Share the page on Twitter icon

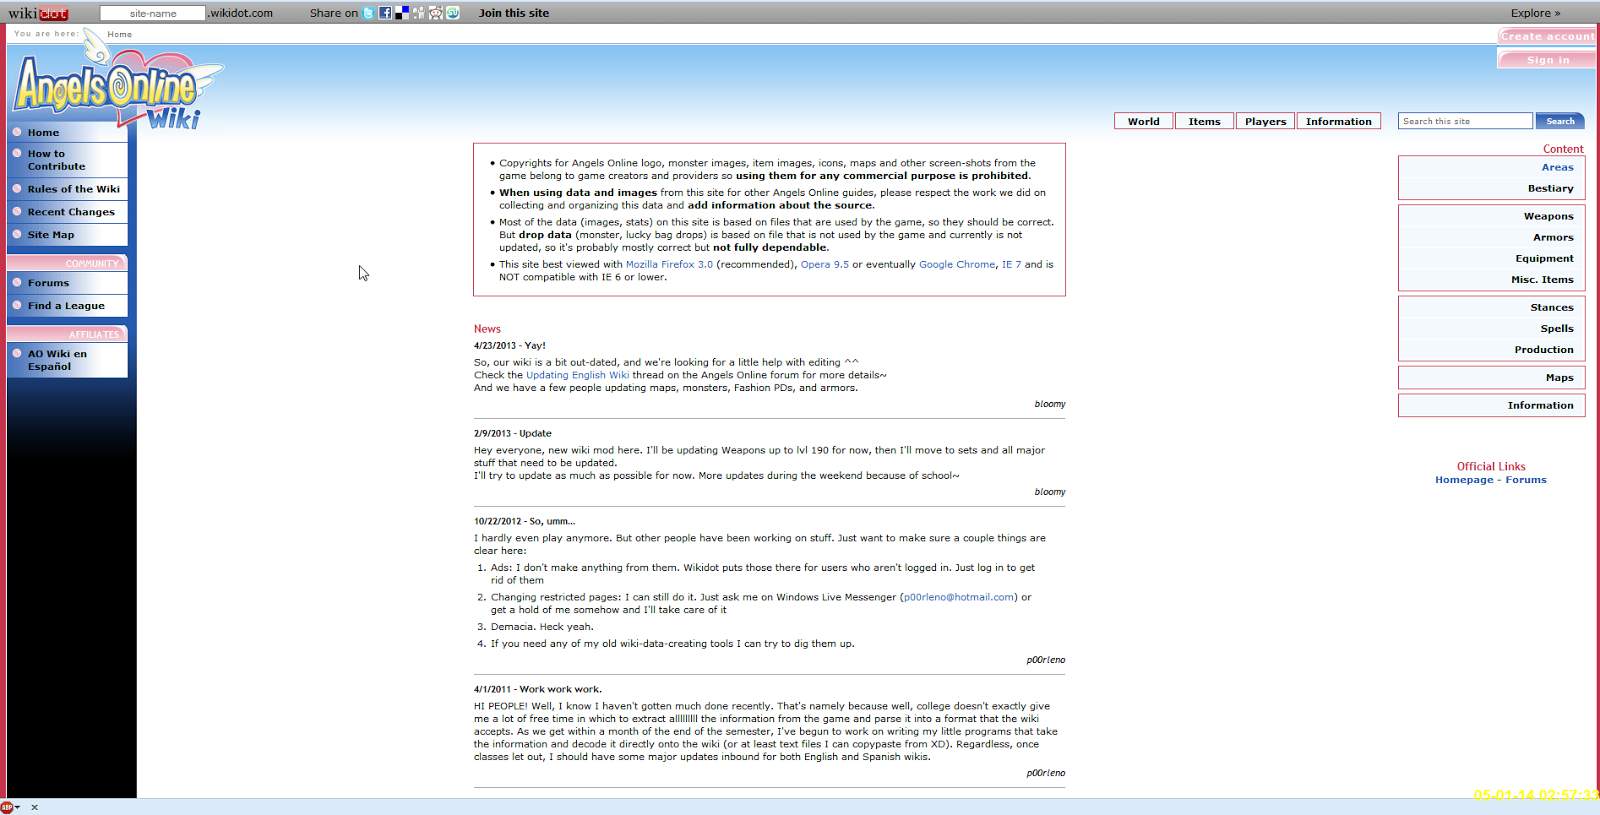click(x=368, y=13)
